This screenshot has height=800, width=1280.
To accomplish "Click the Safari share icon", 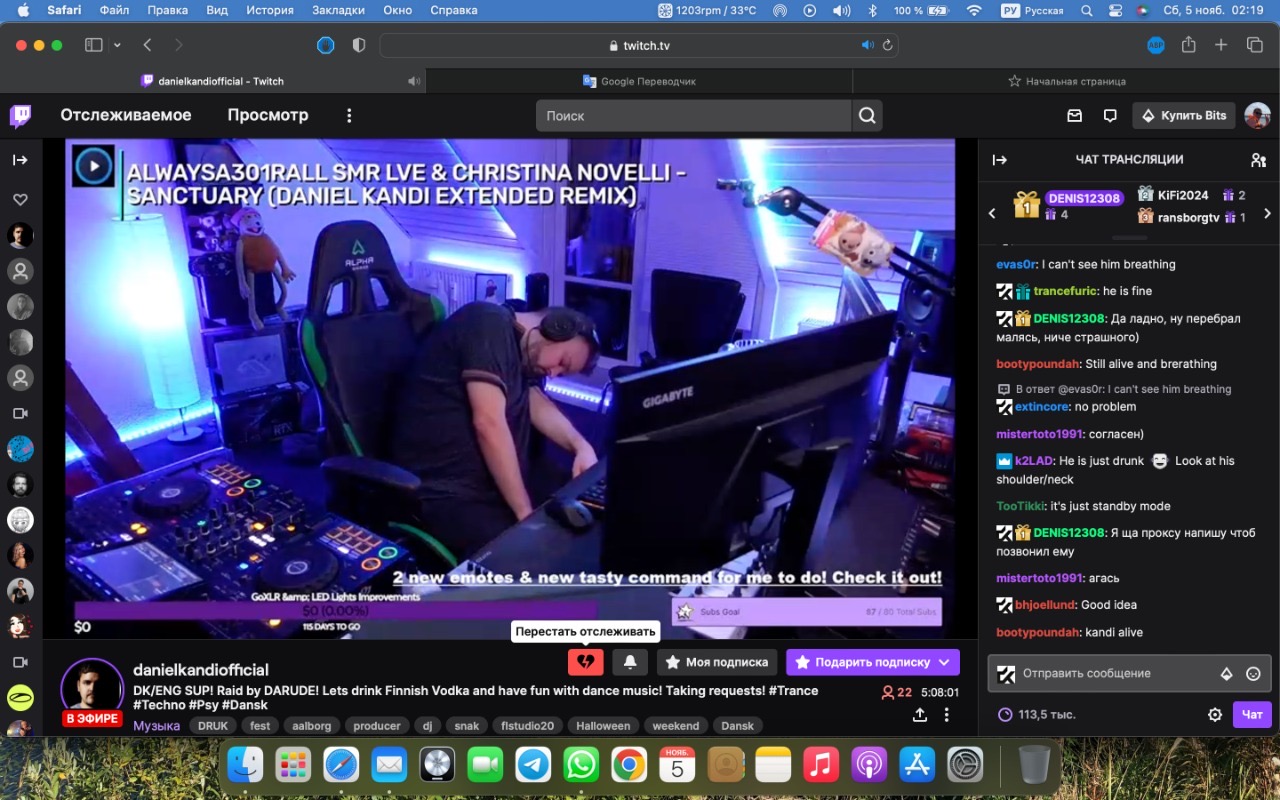I will (x=1189, y=45).
